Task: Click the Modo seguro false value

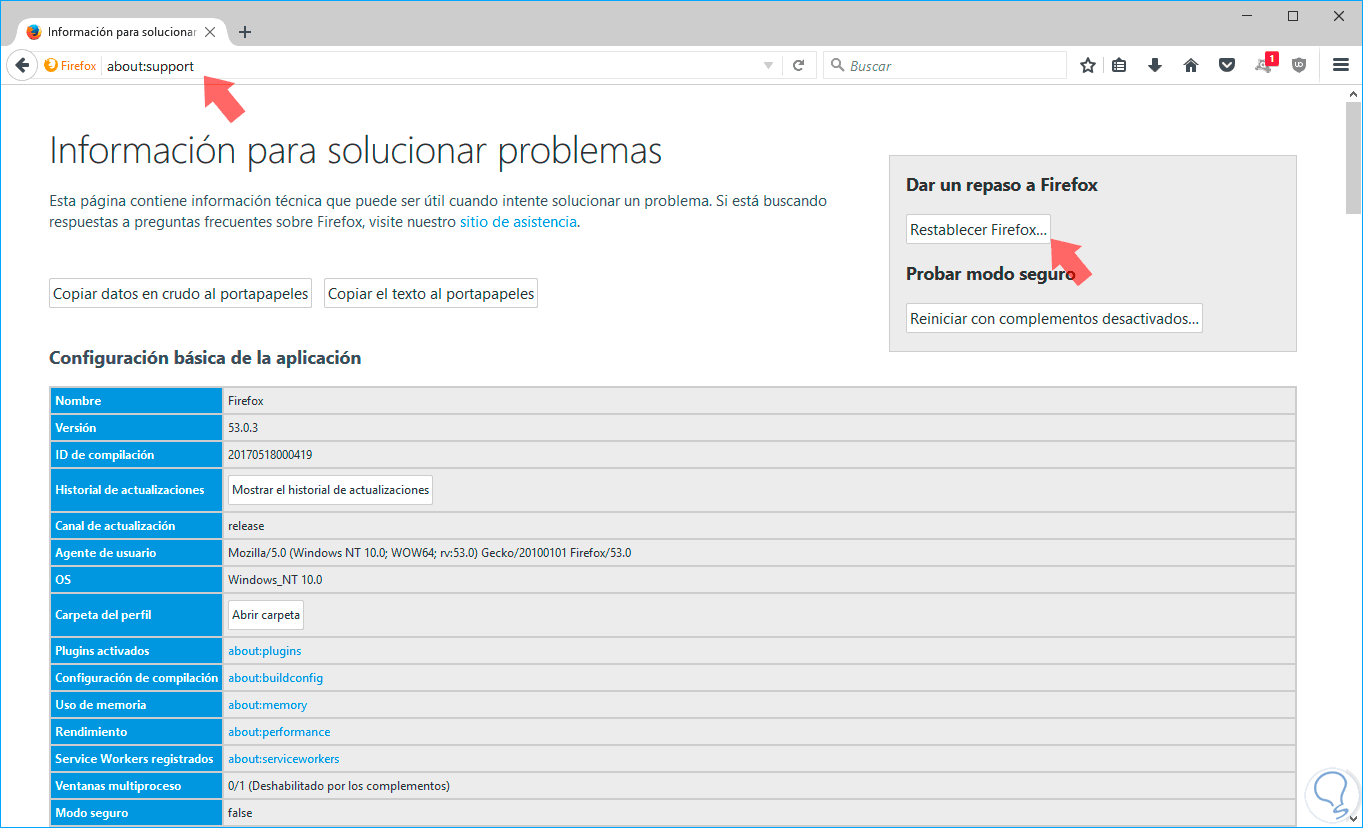Action: 240,813
